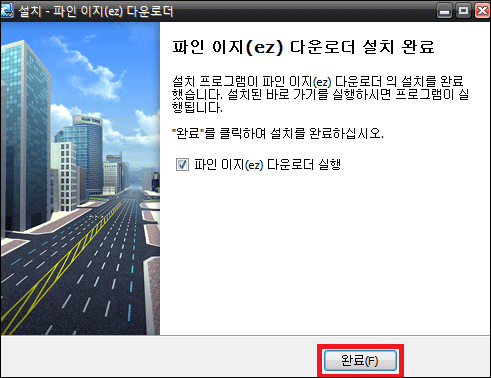Click the gray footer bar left of 완료(F)
Image resolution: width=491 pixels, height=378 pixels.
click(158, 357)
